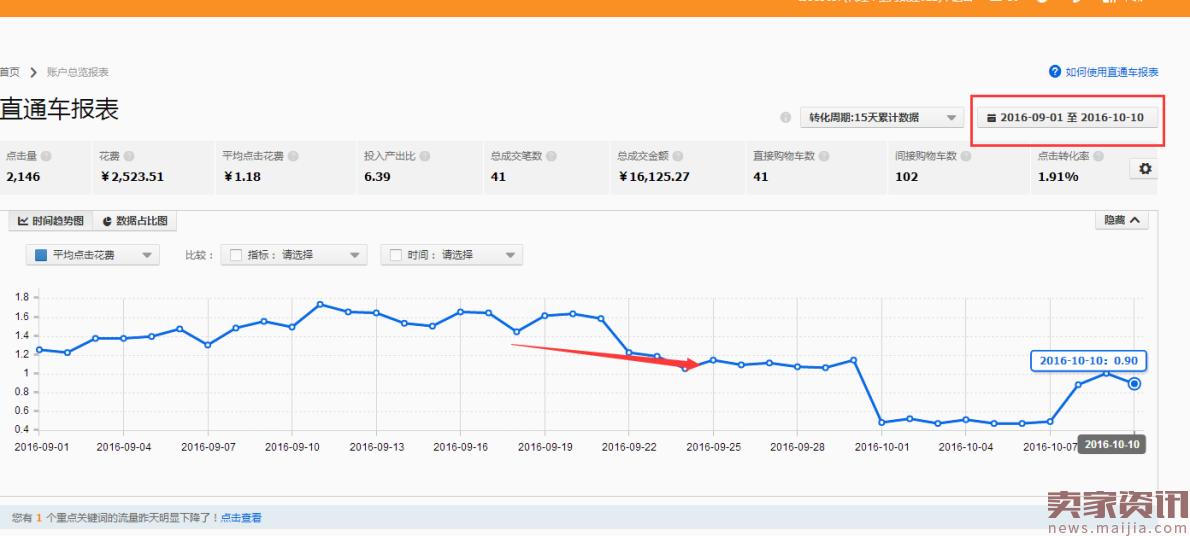Click data point at 2016-10-01 drop
Viewport: 1190px width, 536px height.
tap(881, 422)
